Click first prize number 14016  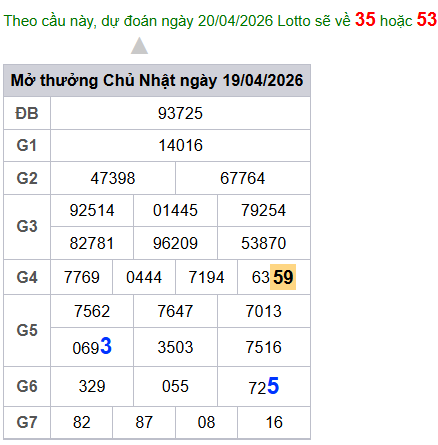(x=180, y=146)
